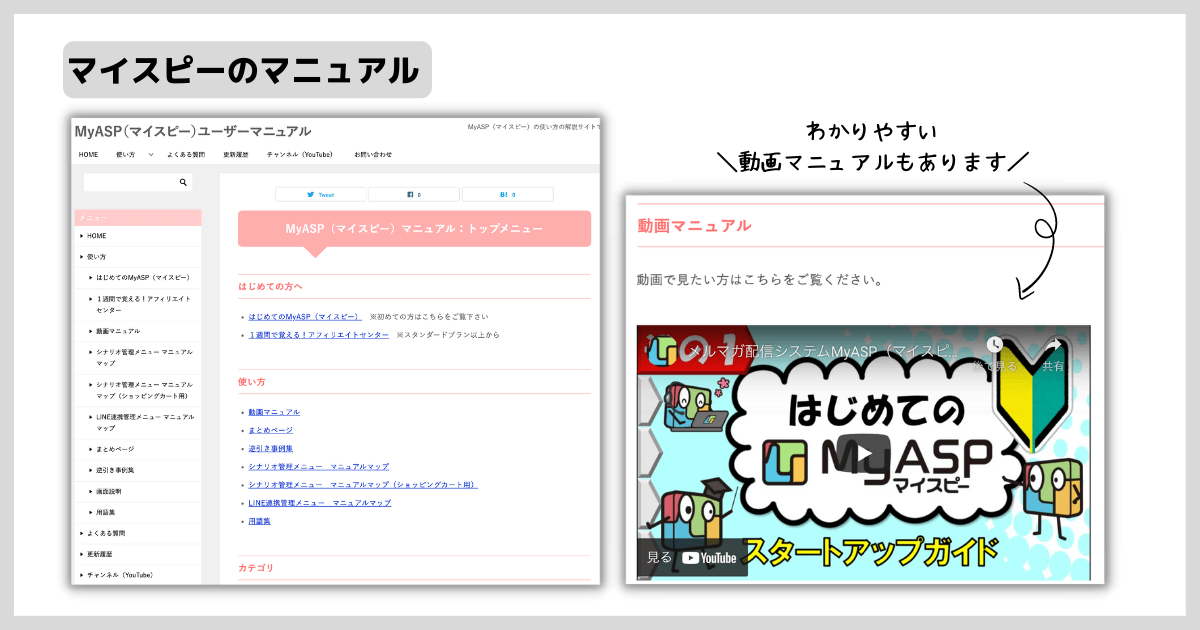Open お問い合わせ in the top navigation

pyautogui.click(x=373, y=155)
